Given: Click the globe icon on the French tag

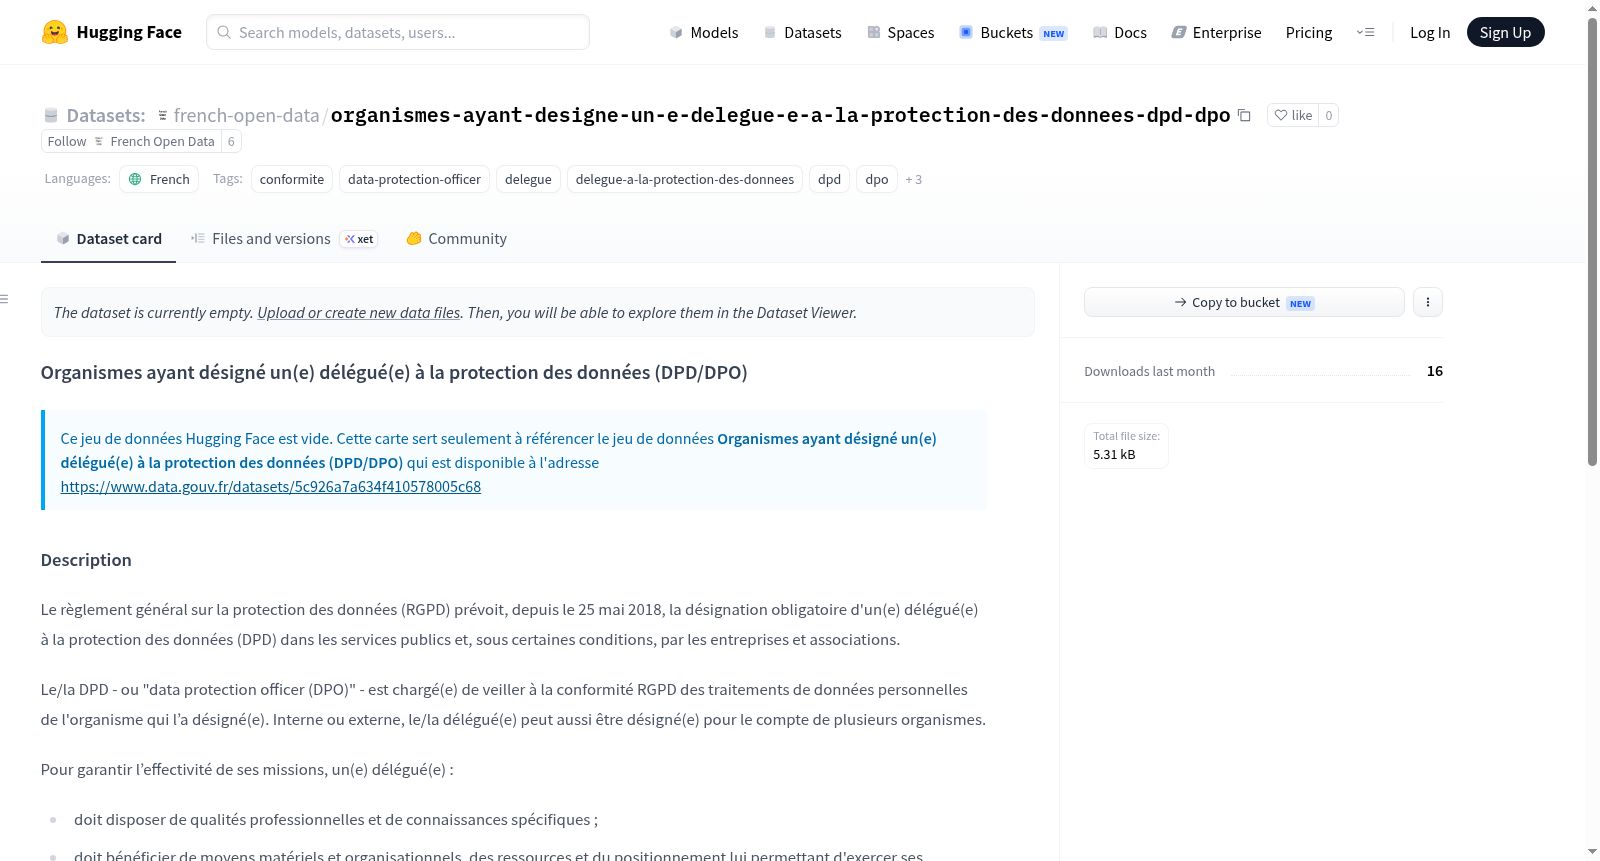Looking at the screenshot, I should click(135, 179).
